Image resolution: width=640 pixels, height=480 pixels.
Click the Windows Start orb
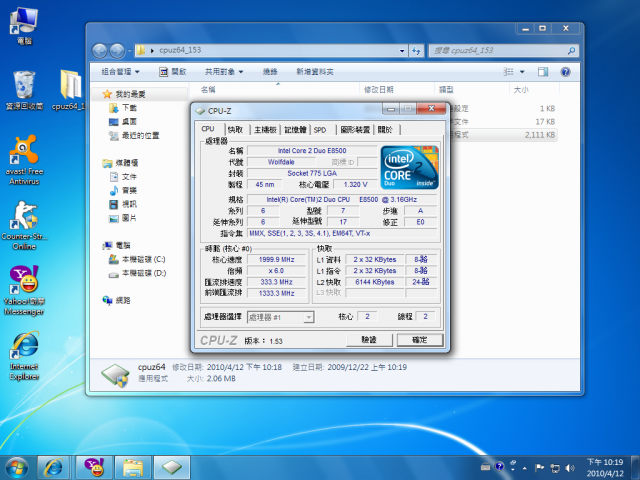(x=17, y=468)
